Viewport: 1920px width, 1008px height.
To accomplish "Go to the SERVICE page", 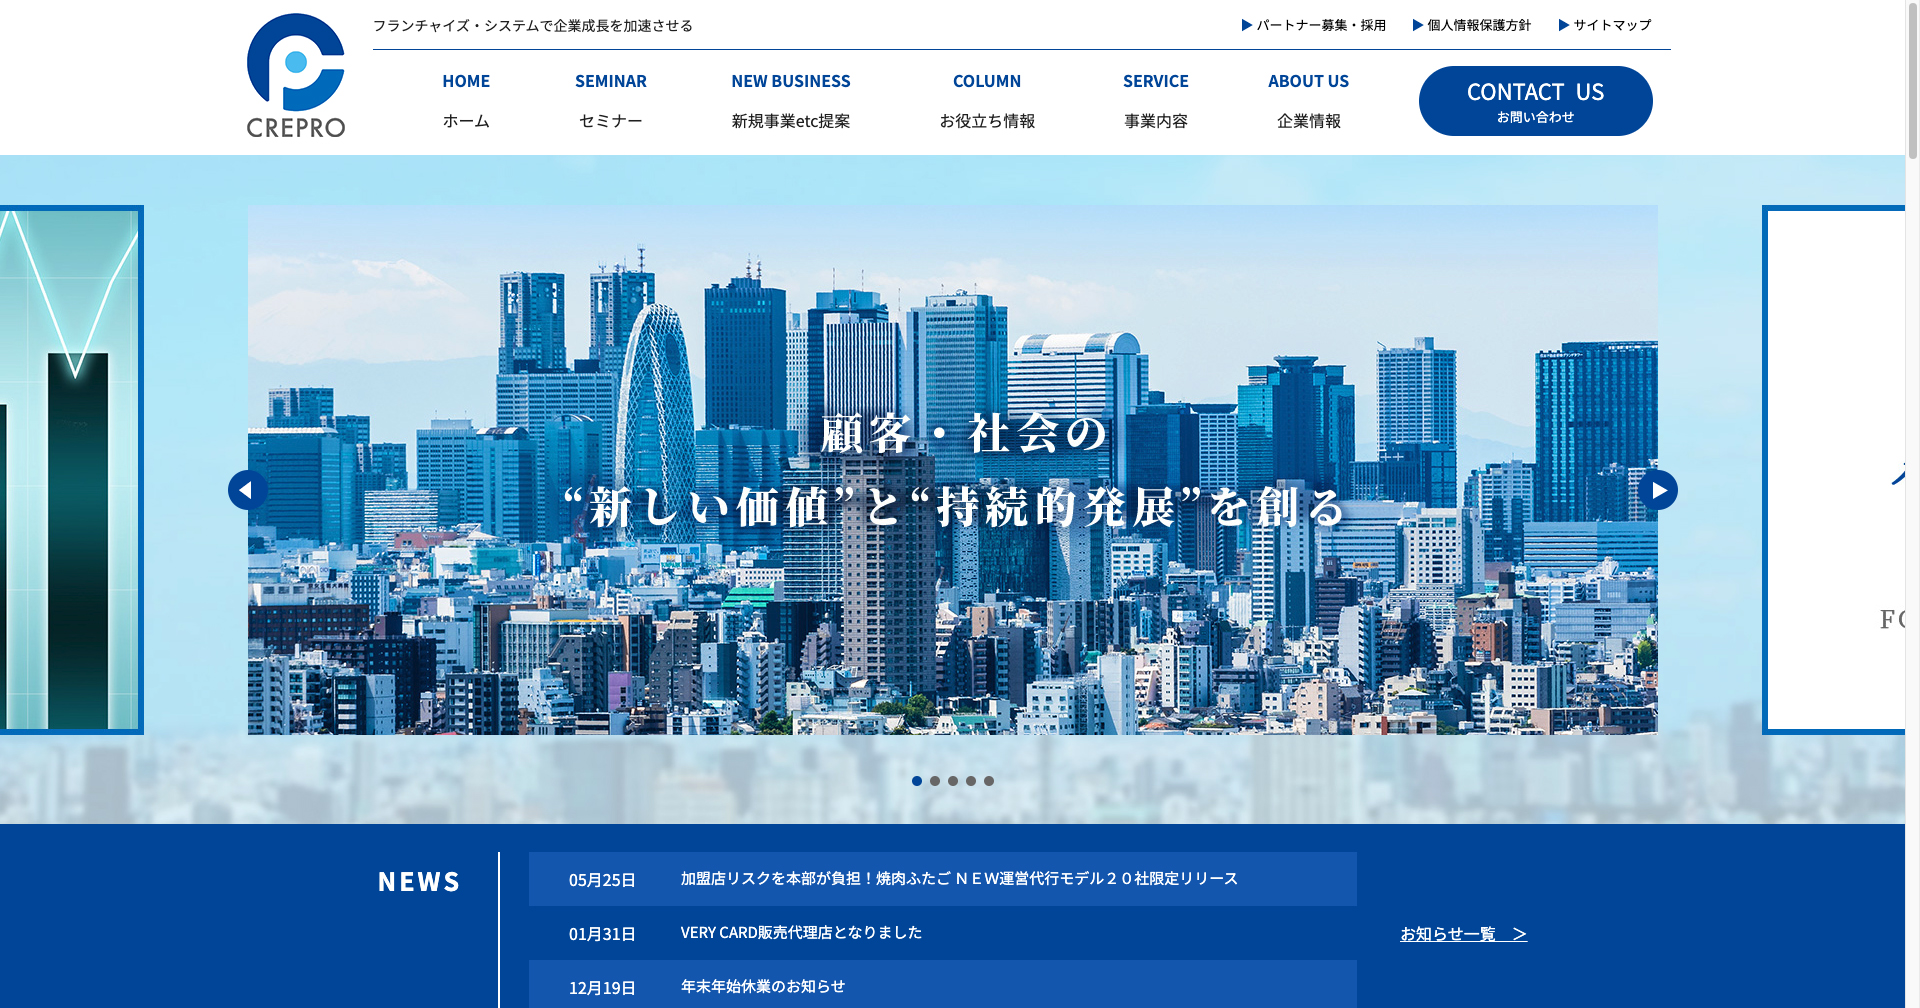I will pos(1155,100).
